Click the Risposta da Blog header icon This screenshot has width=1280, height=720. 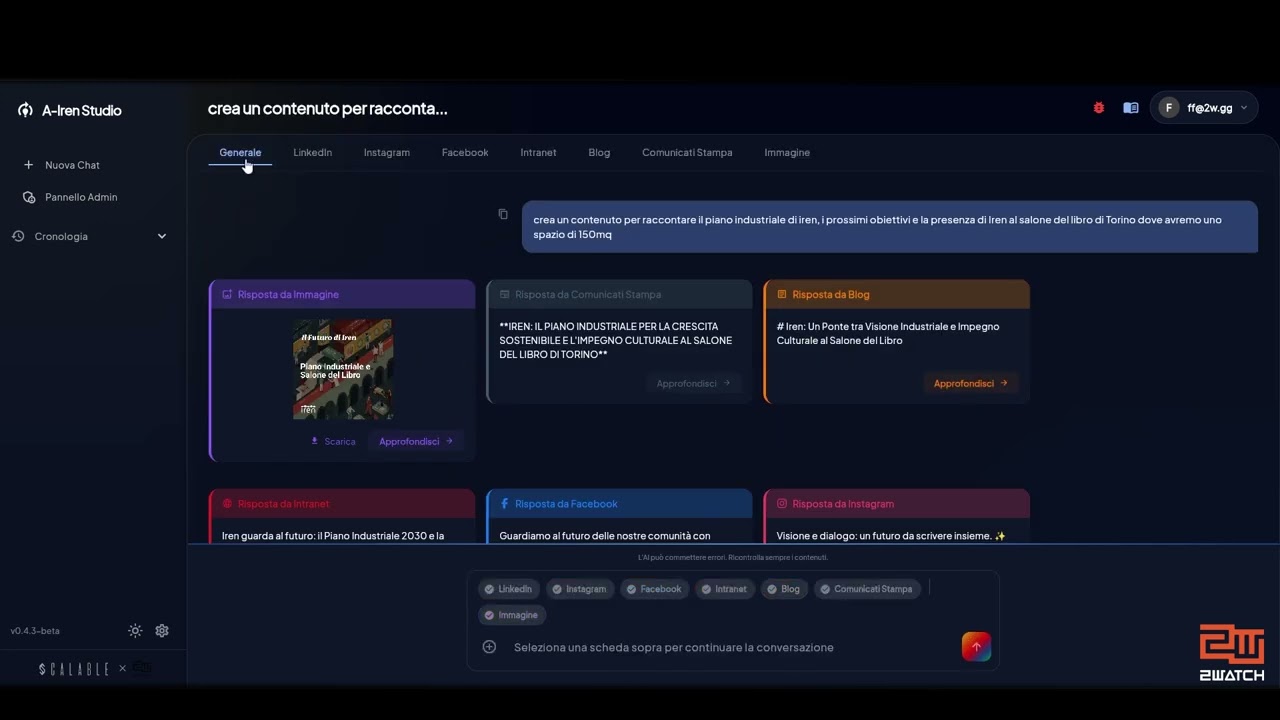pyautogui.click(x=782, y=294)
